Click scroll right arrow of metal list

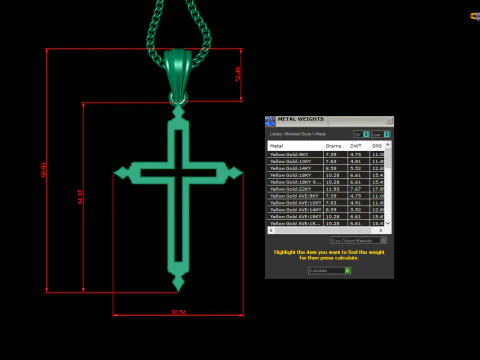[x=381, y=230]
